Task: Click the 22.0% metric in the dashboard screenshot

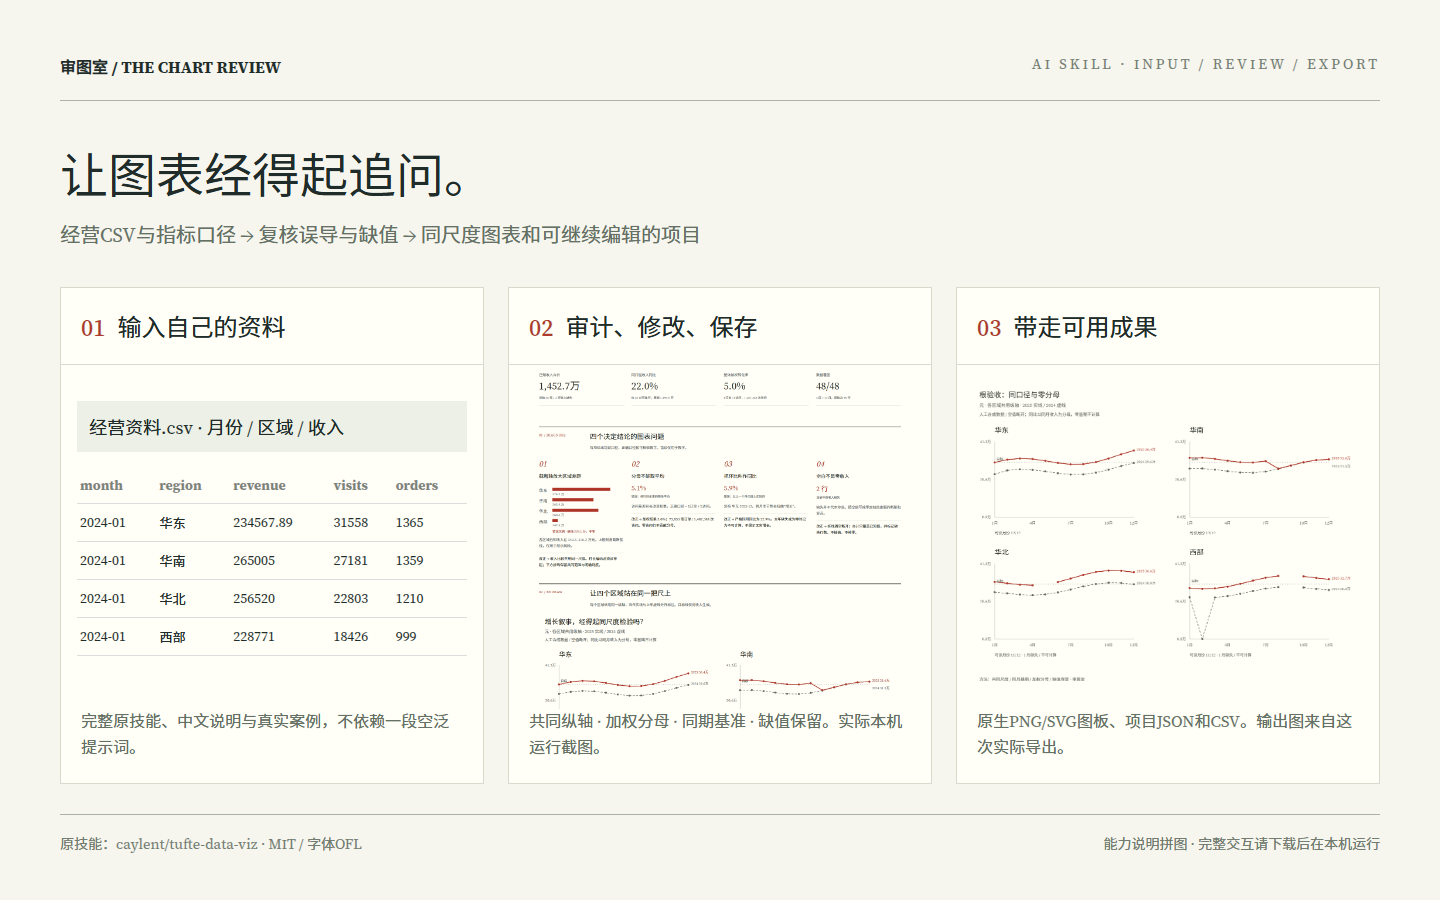Action: [644, 386]
